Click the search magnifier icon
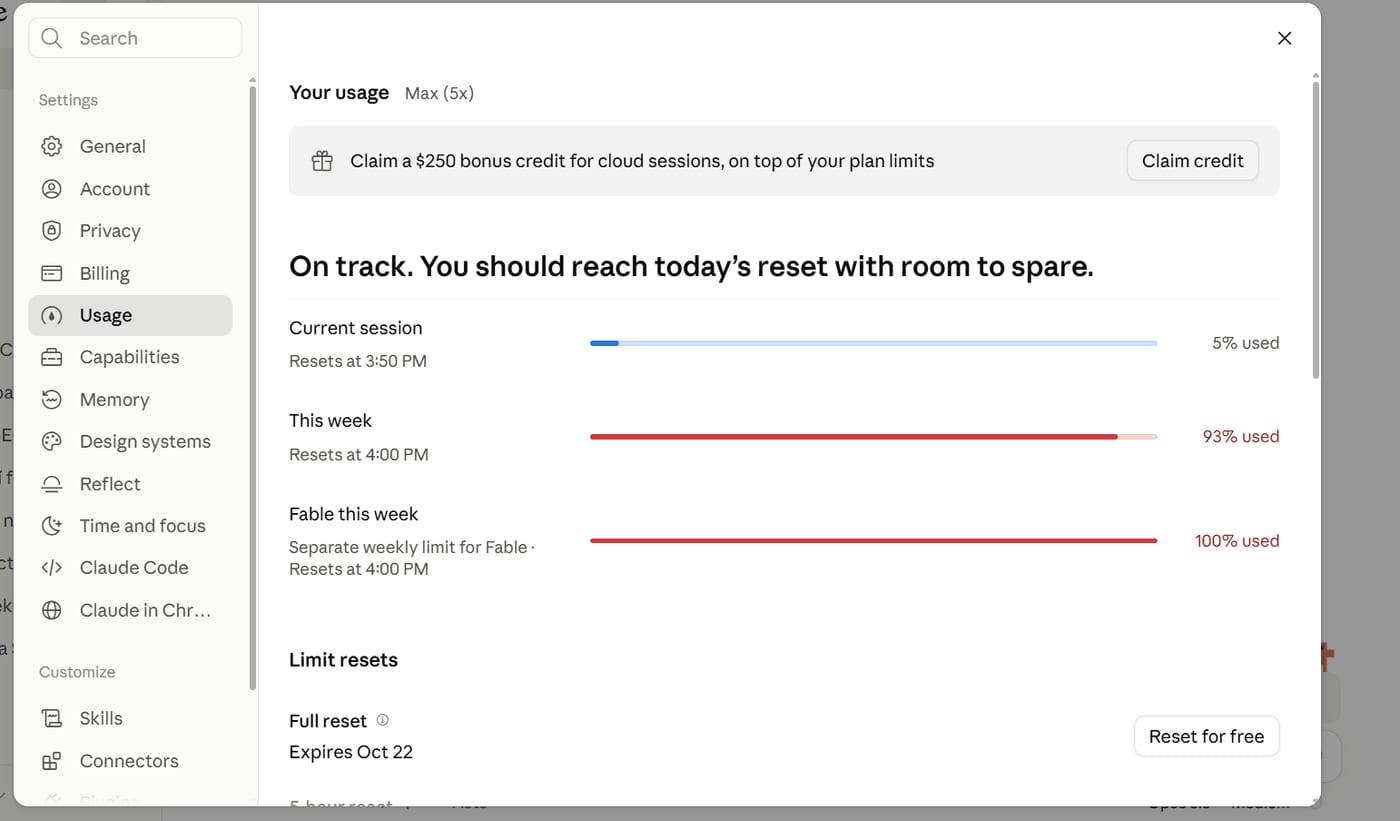Screen dimensions: 1400x821 click(x=52, y=38)
